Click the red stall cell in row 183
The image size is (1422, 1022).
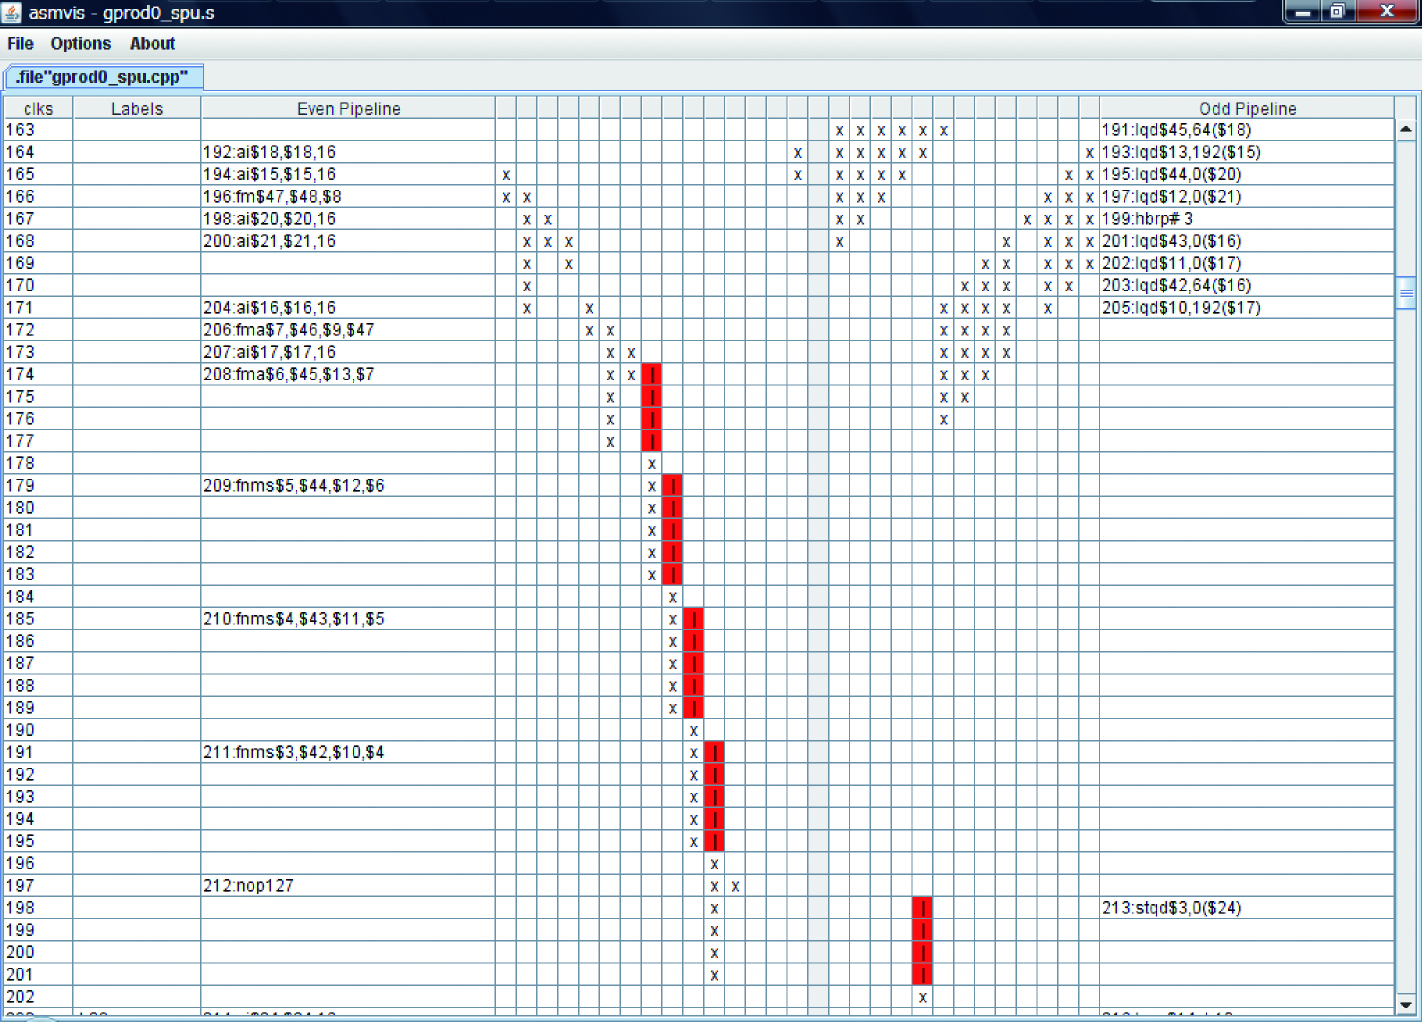tap(672, 574)
